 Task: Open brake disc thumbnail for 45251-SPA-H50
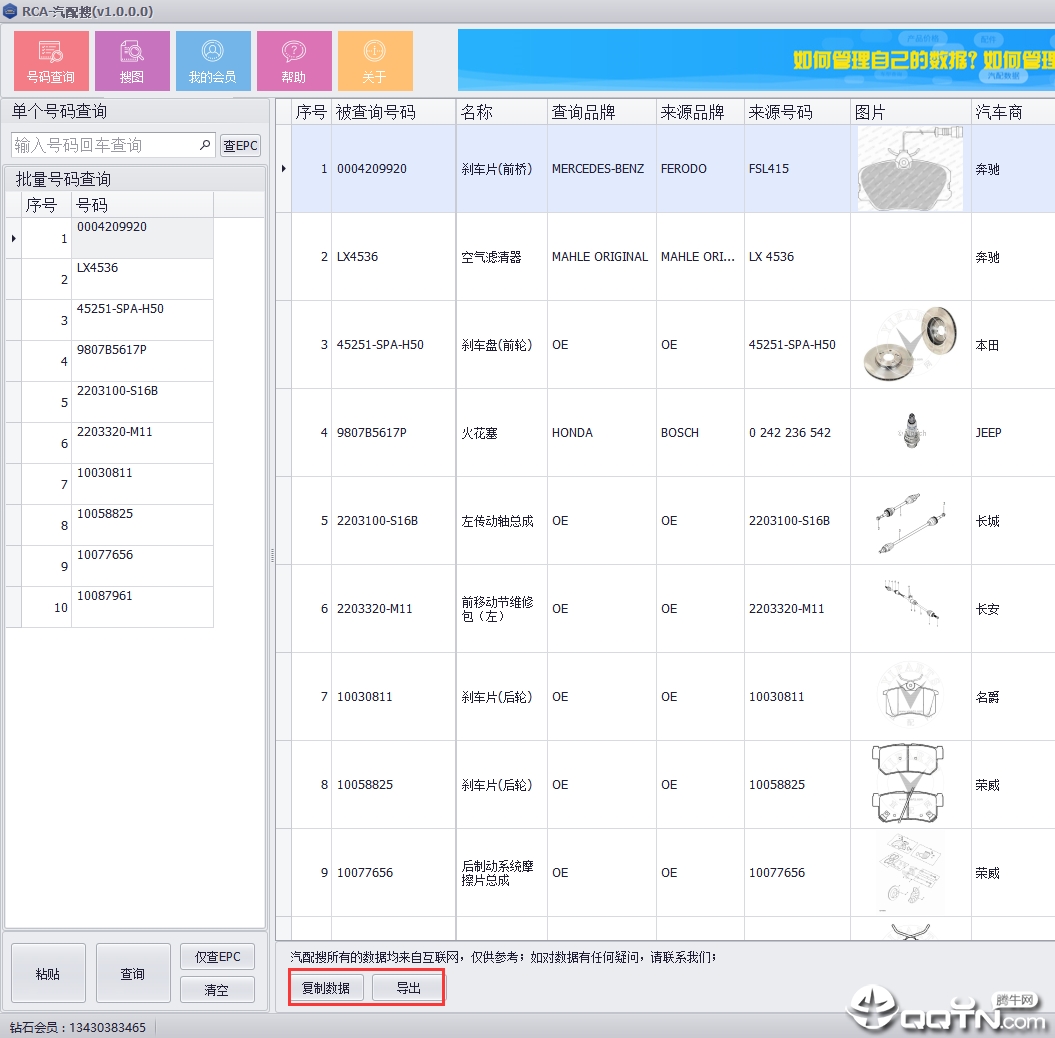click(x=910, y=344)
